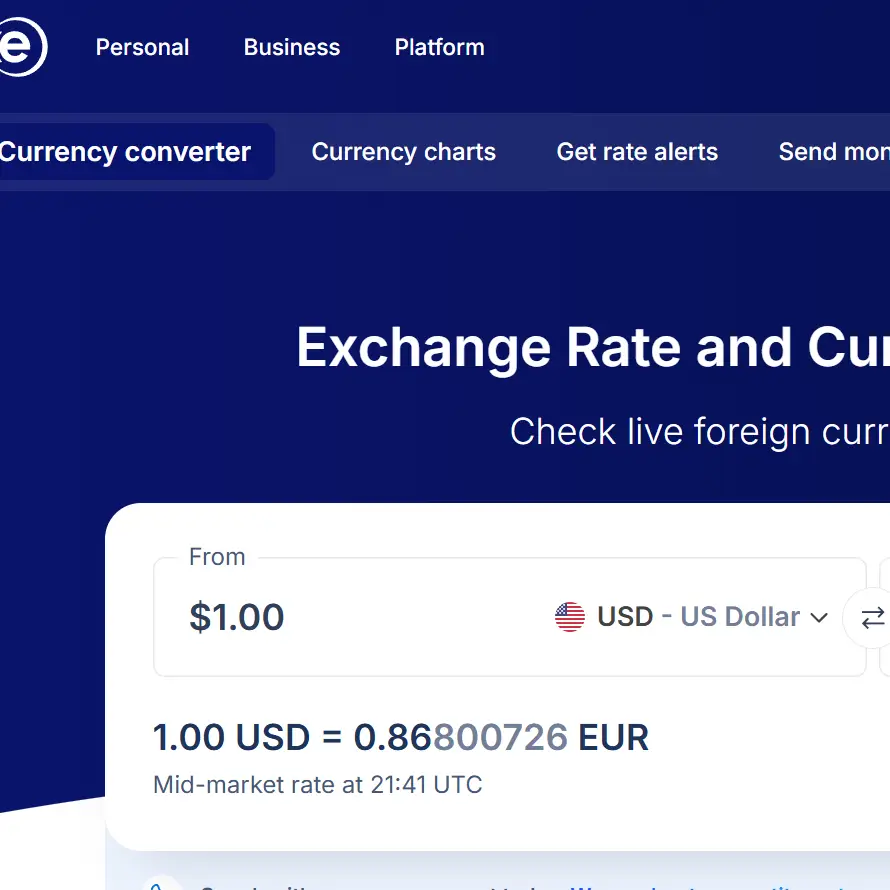Viewport: 890px width, 890px height.
Task: Open the Business navigation menu
Action: click(291, 47)
